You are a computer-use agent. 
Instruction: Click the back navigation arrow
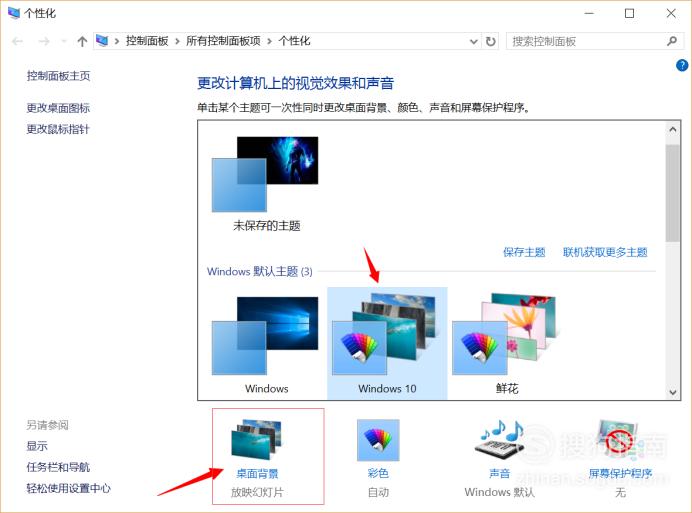[x=18, y=41]
